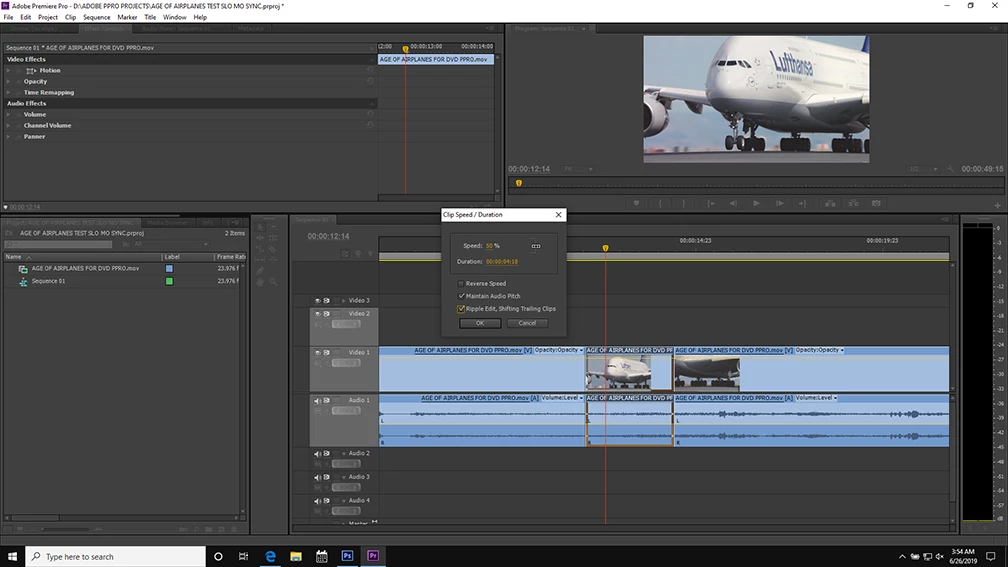Click blue label swatch for AGE OF AIRPLANES
The width and height of the screenshot is (1008, 567).
(x=169, y=269)
